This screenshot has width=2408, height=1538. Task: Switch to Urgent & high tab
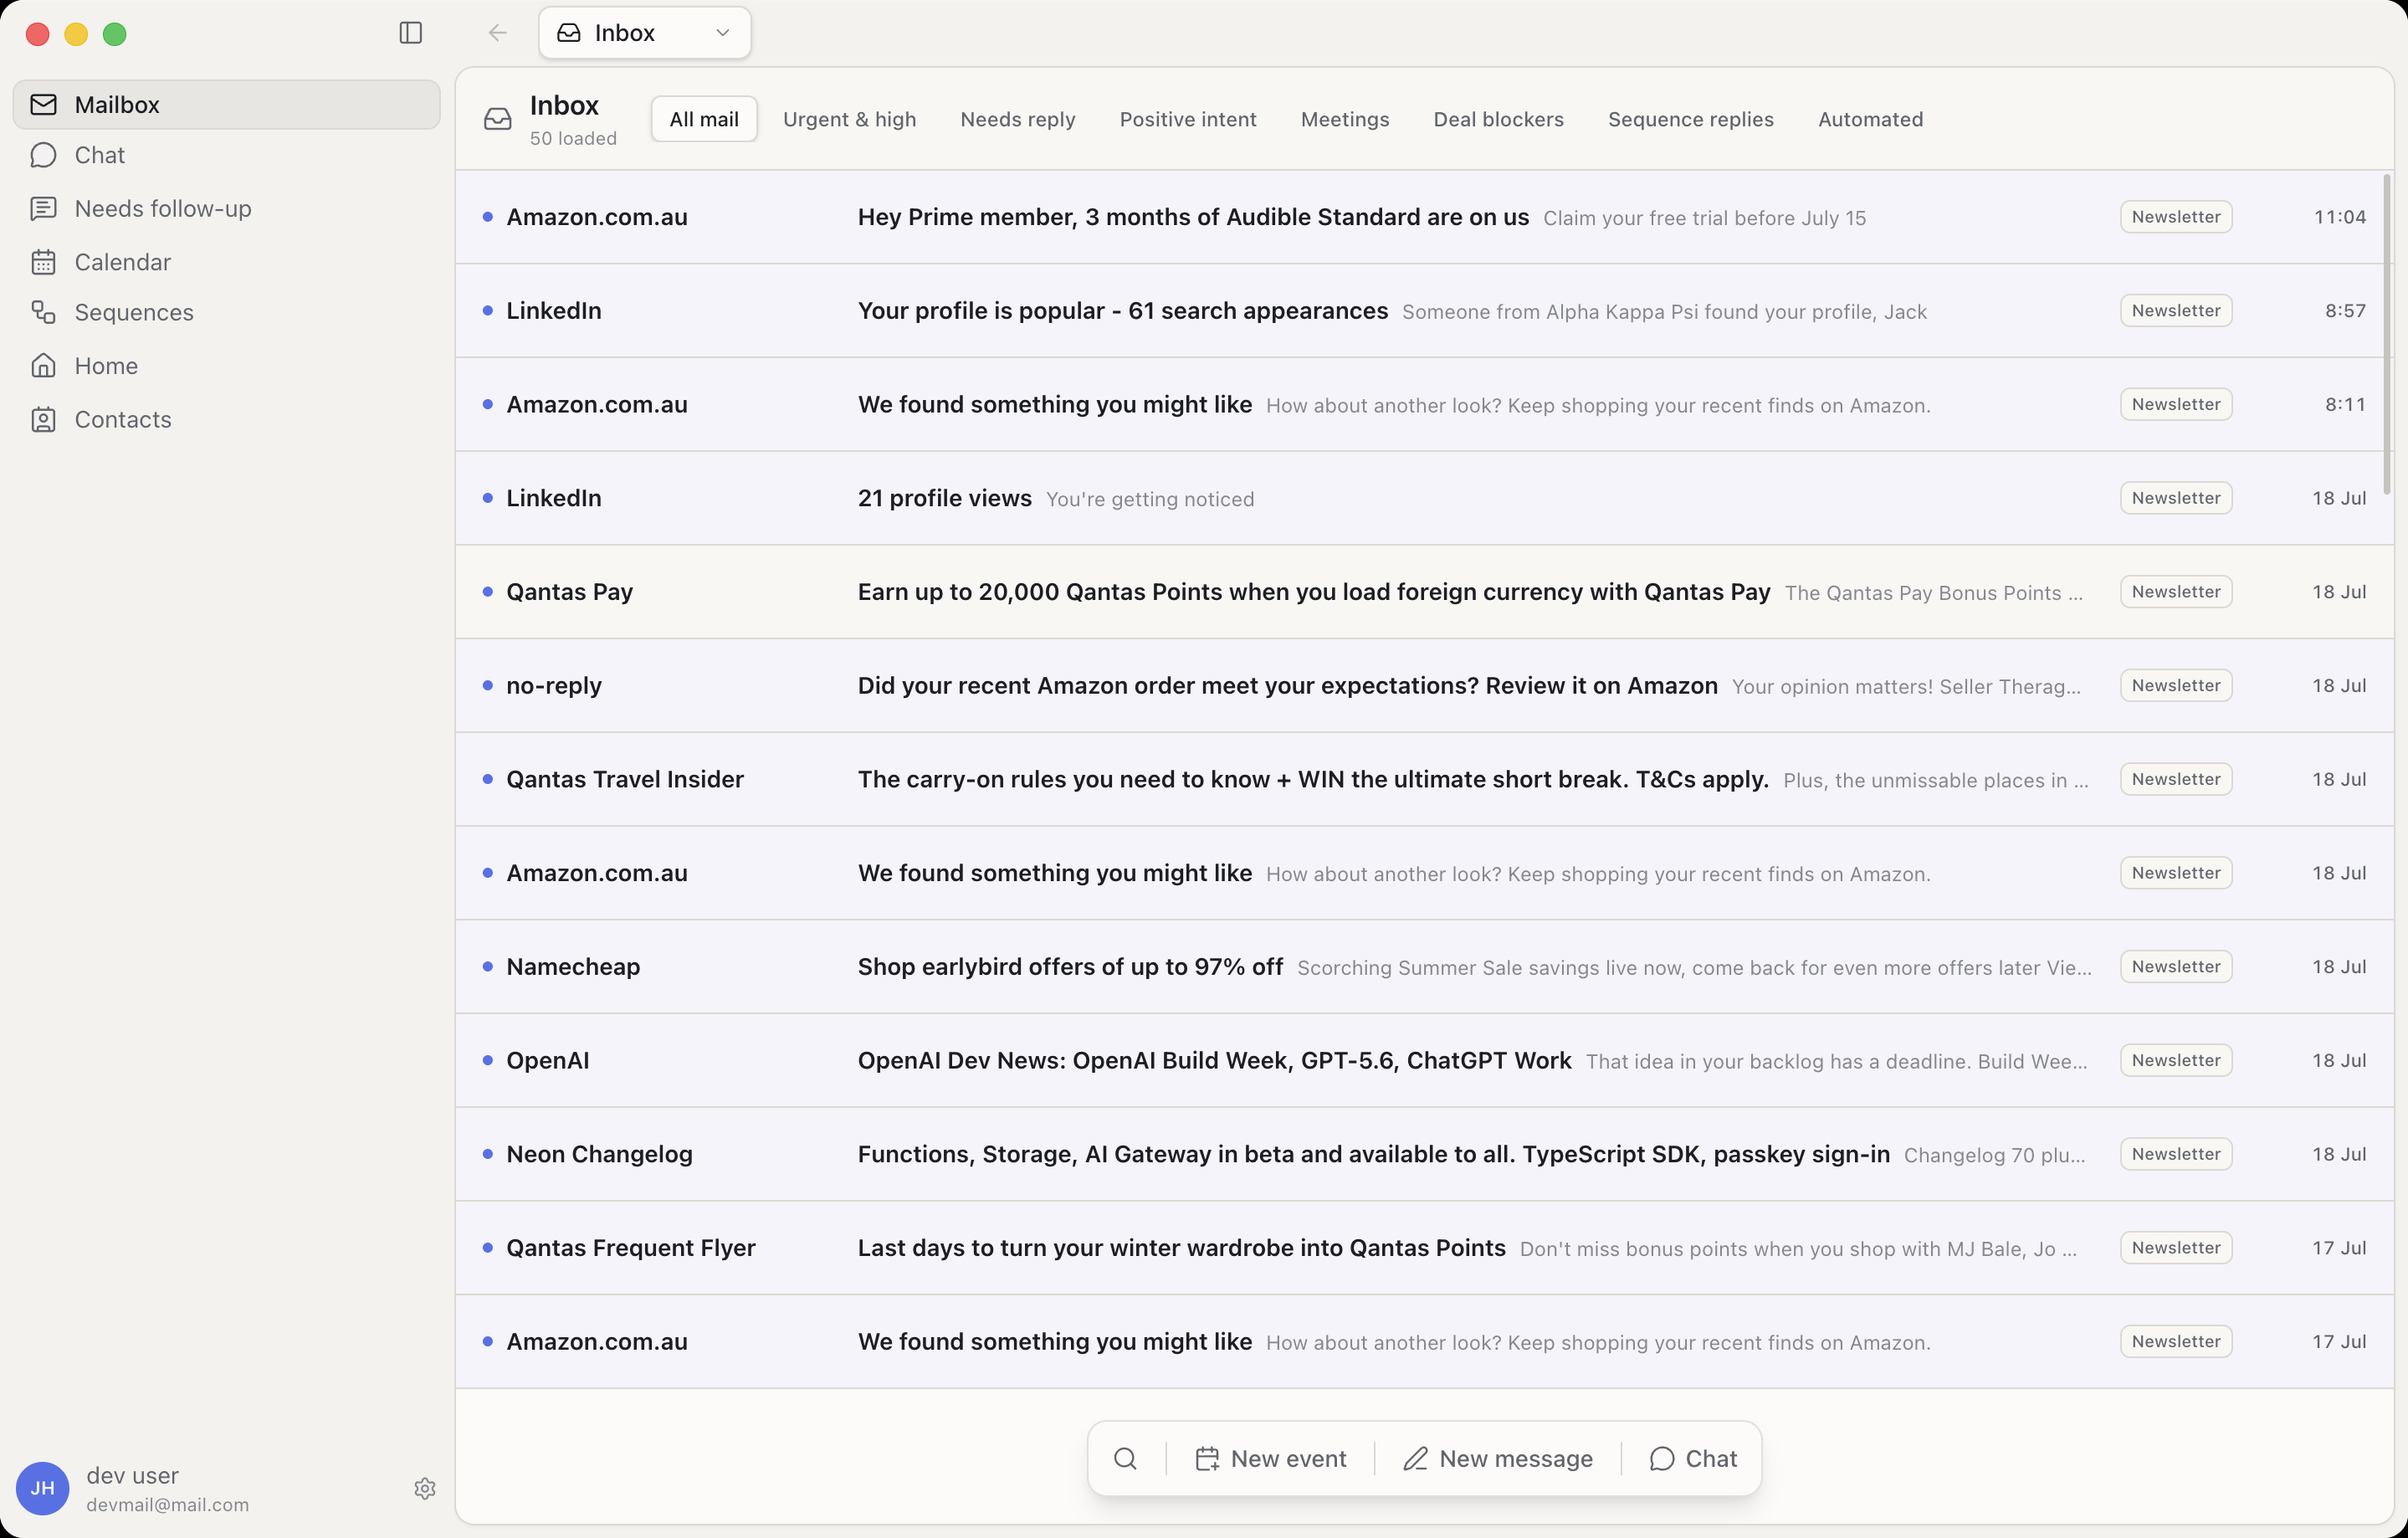click(849, 119)
